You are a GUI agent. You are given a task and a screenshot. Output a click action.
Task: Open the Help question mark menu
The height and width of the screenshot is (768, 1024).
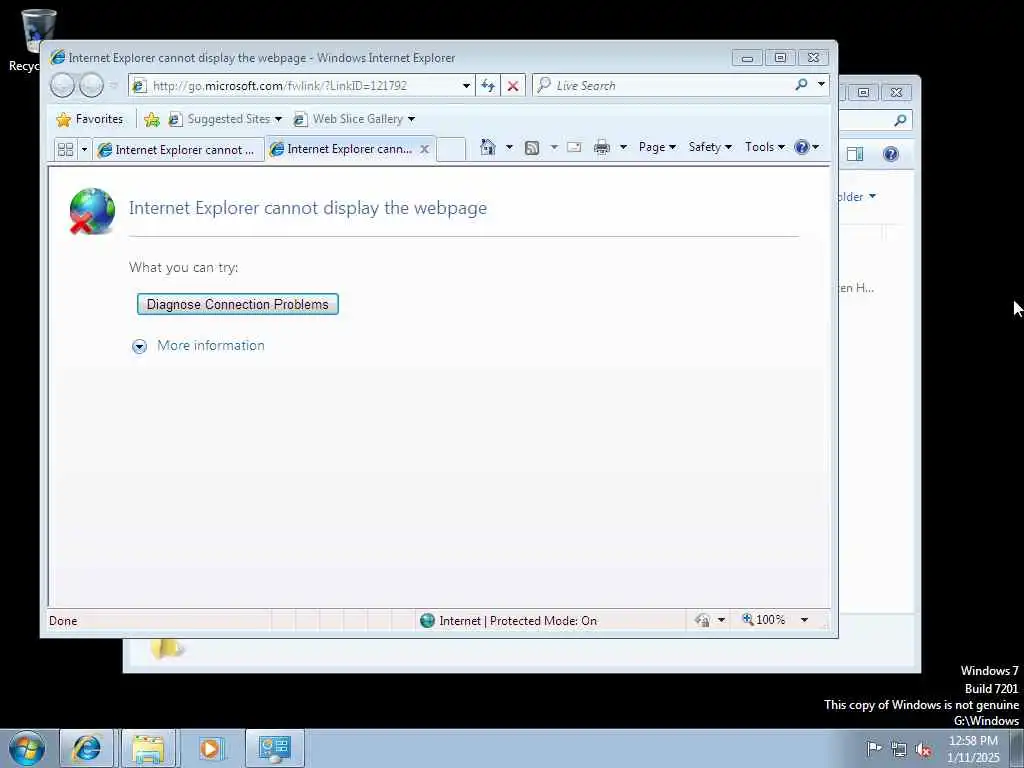click(806, 147)
